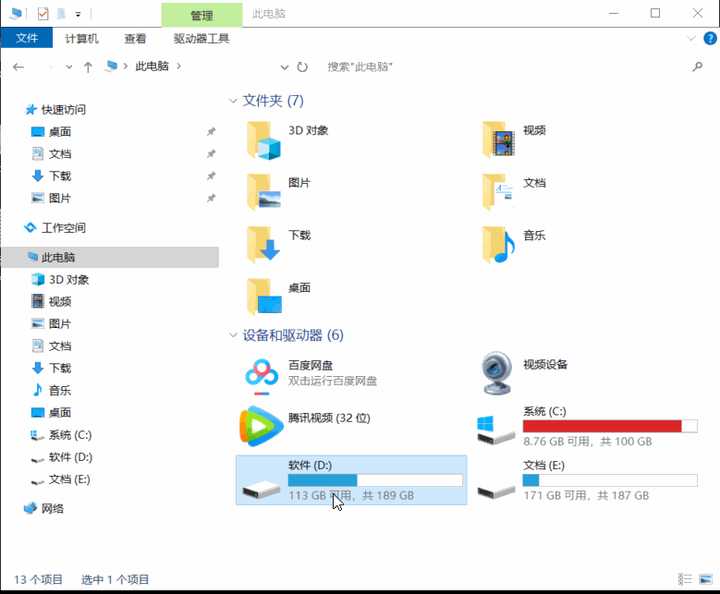
Task: Click the up one level arrow
Action: (88, 67)
